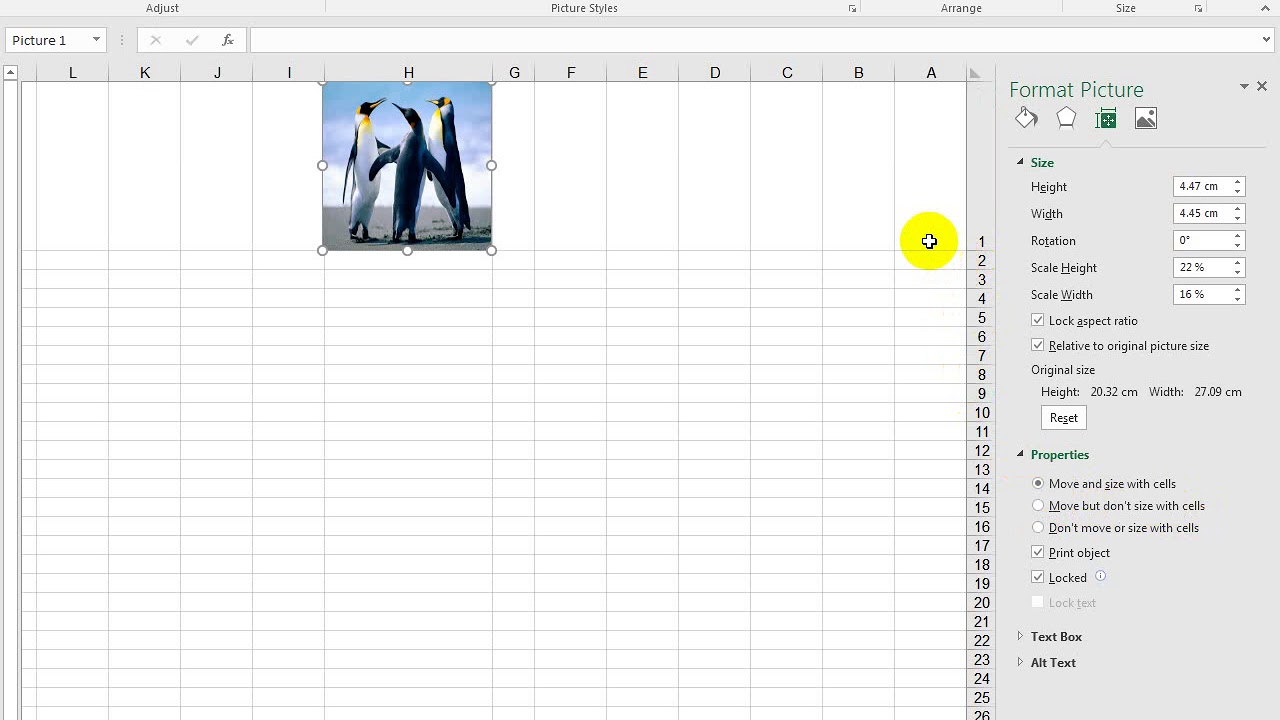
Task: Expand the Text Box section
Action: (1020, 636)
